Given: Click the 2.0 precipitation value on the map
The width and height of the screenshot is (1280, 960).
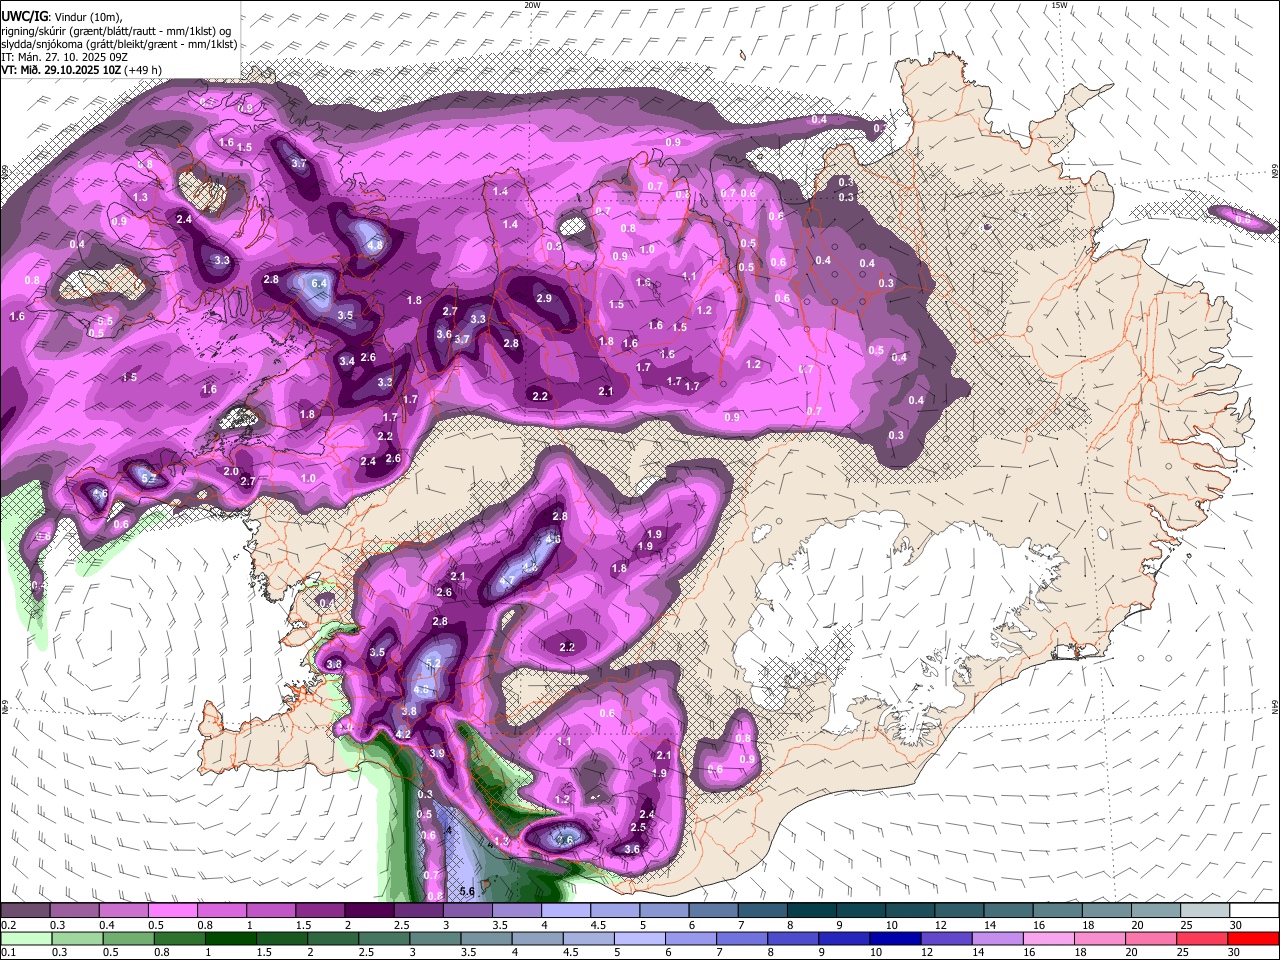Looking at the screenshot, I should (231, 472).
